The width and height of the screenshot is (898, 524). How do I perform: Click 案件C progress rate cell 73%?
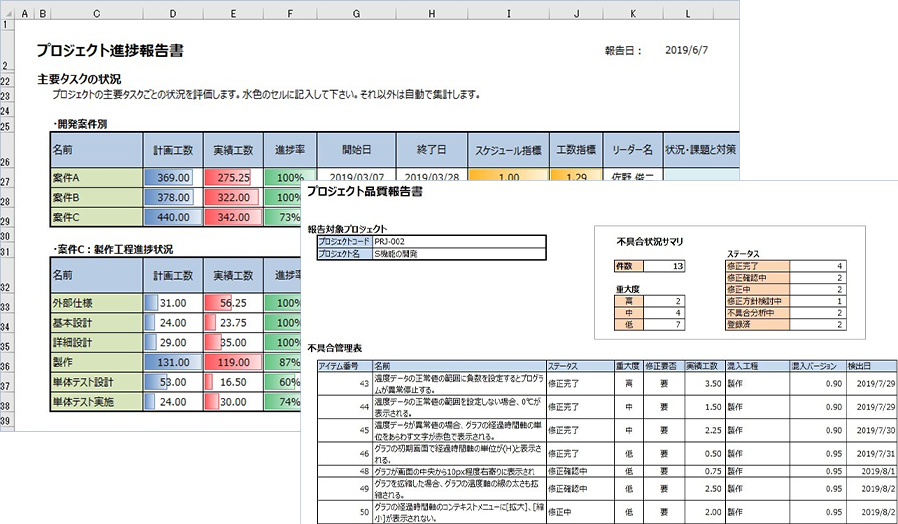coord(290,217)
